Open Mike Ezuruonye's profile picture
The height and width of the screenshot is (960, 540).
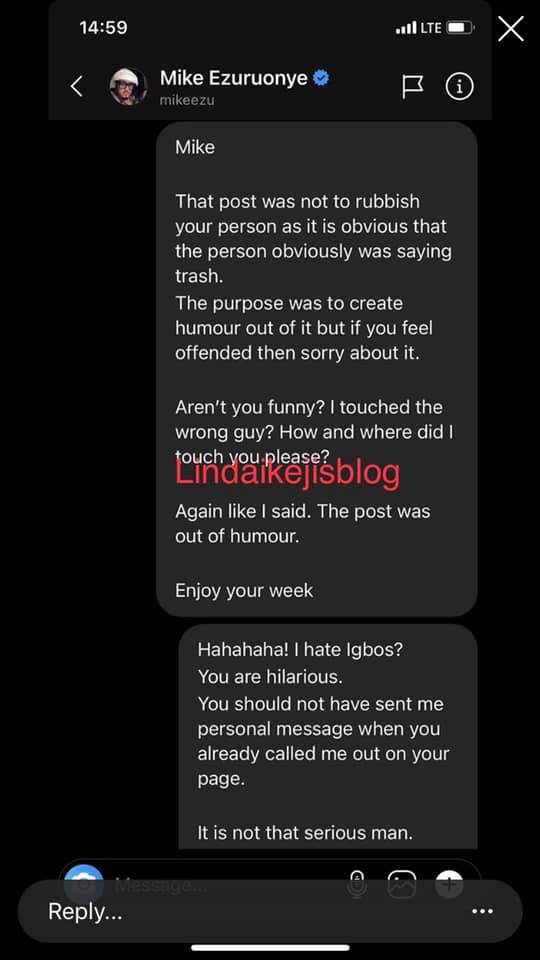tap(128, 86)
